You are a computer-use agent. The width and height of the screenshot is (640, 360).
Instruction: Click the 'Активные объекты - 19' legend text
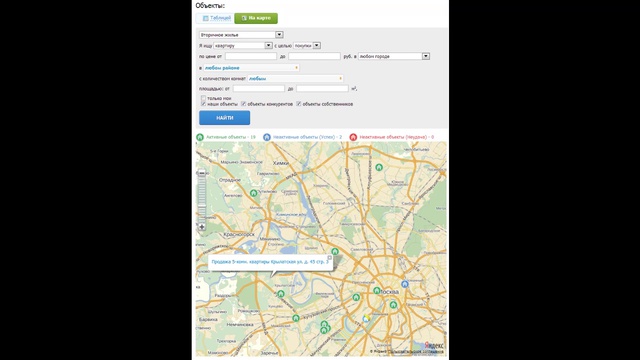pyautogui.click(x=231, y=137)
